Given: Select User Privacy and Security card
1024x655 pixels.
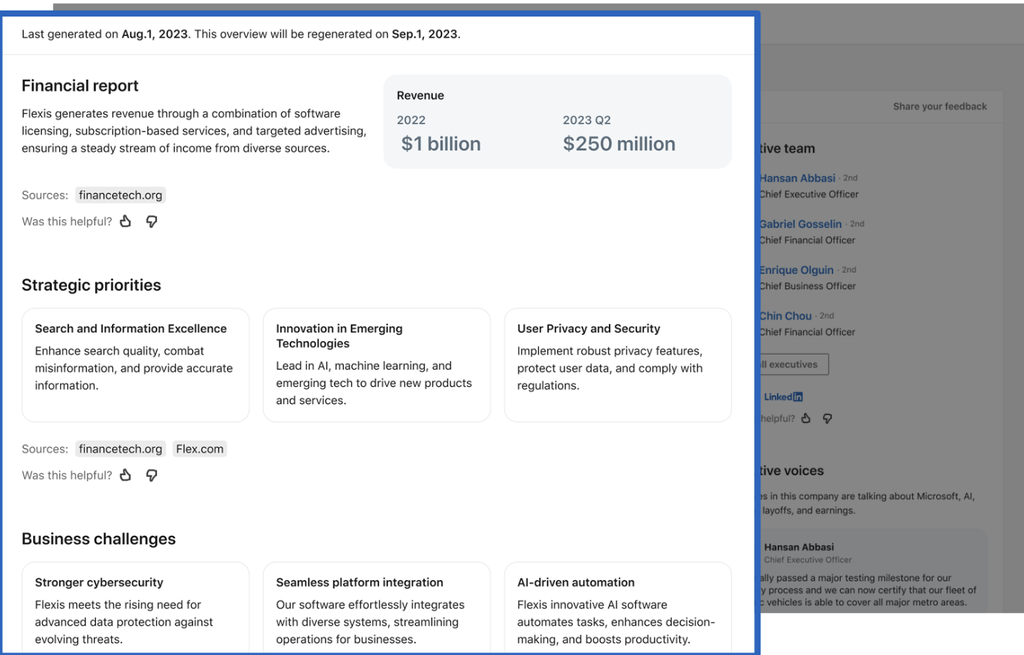Looking at the screenshot, I should pyautogui.click(x=618, y=365).
